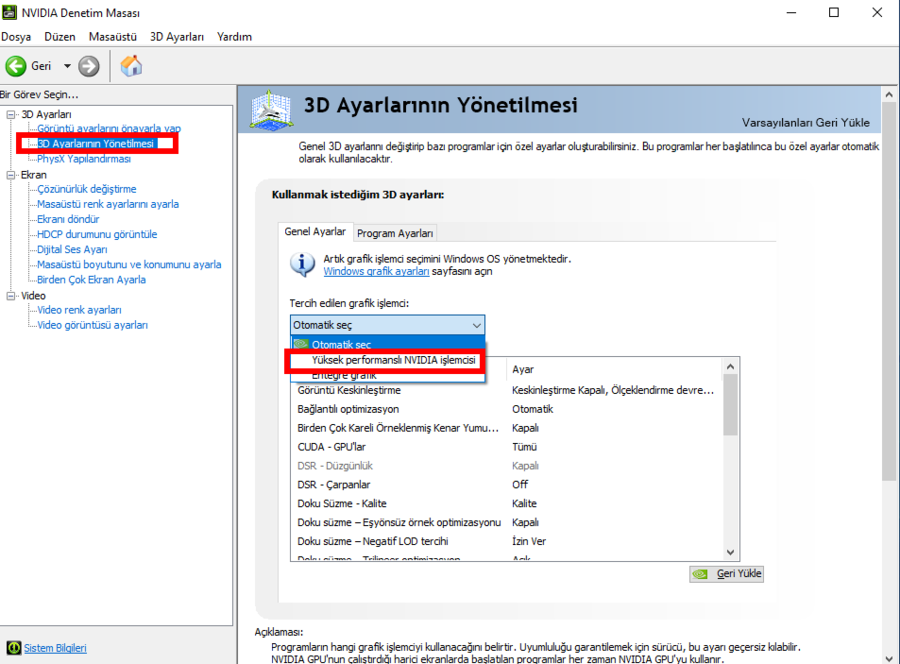This screenshot has width=900, height=664.
Task: Select the CUDA - GPU'lar setting row
Action: pyautogui.click(x=507, y=447)
